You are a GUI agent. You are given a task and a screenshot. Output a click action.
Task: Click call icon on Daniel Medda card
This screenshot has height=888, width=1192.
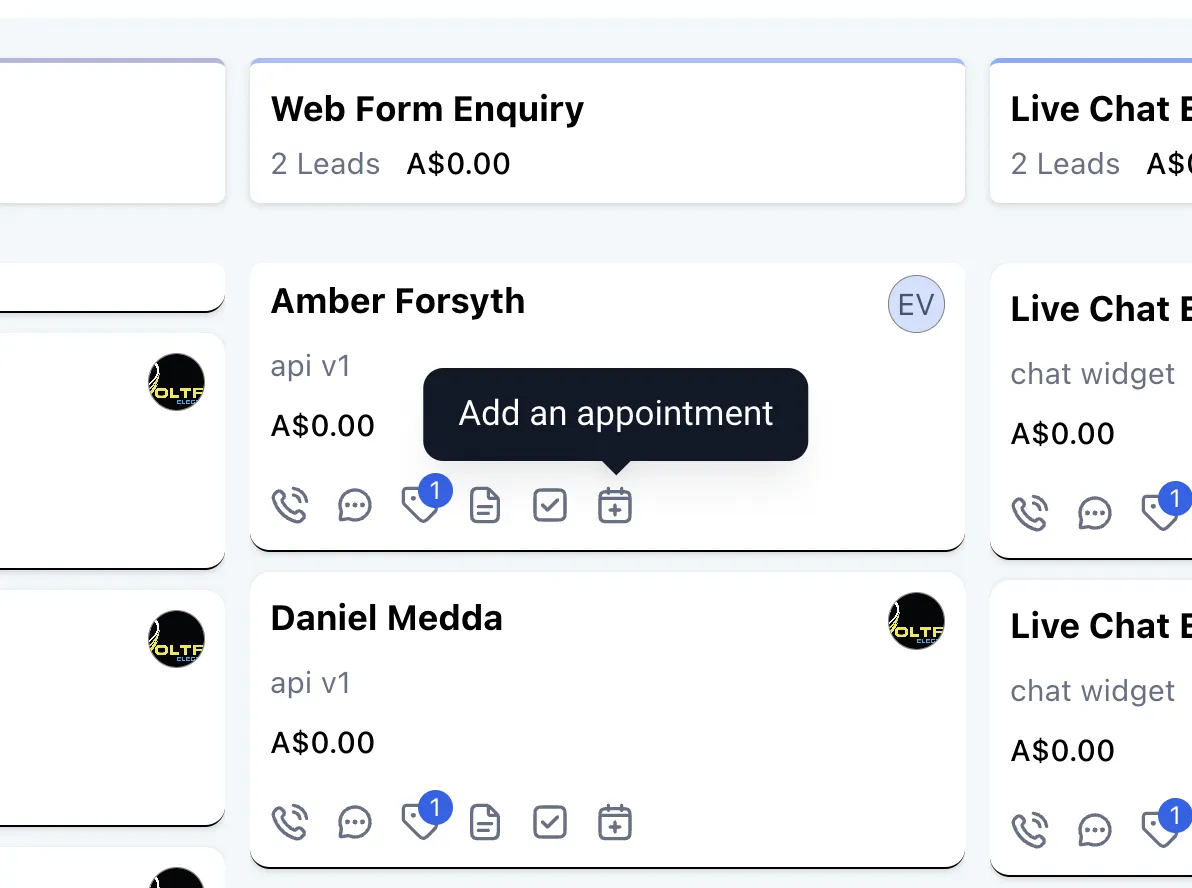coord(290,822)
